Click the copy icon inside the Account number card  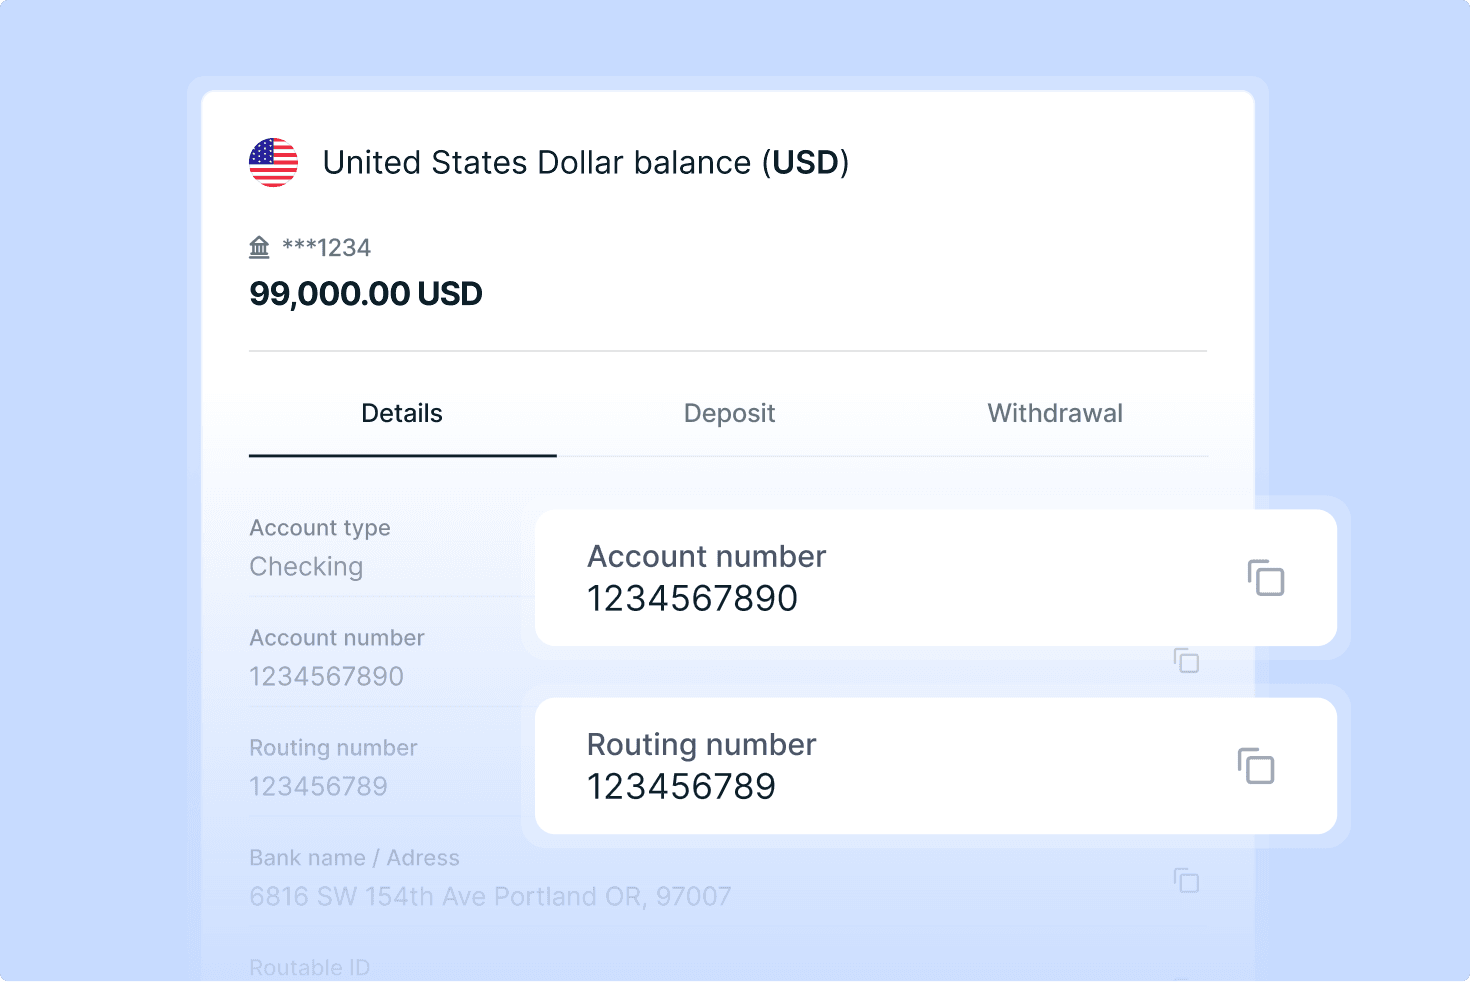(1267, 578)
